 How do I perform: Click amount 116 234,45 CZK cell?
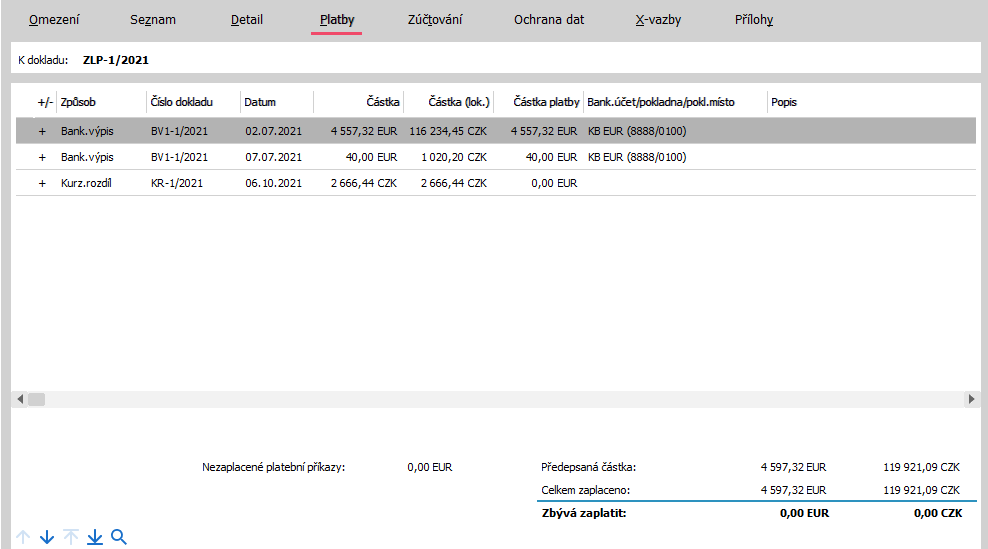click(448, 131)
